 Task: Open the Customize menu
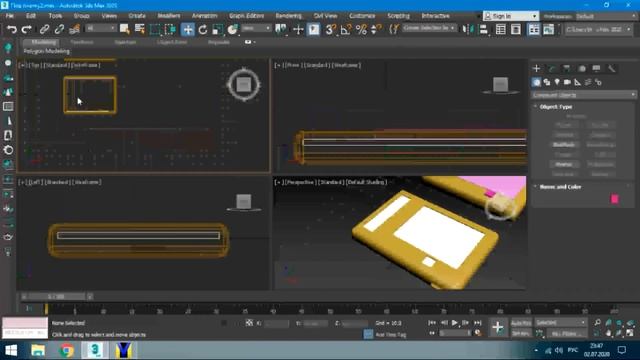(362, 16)
